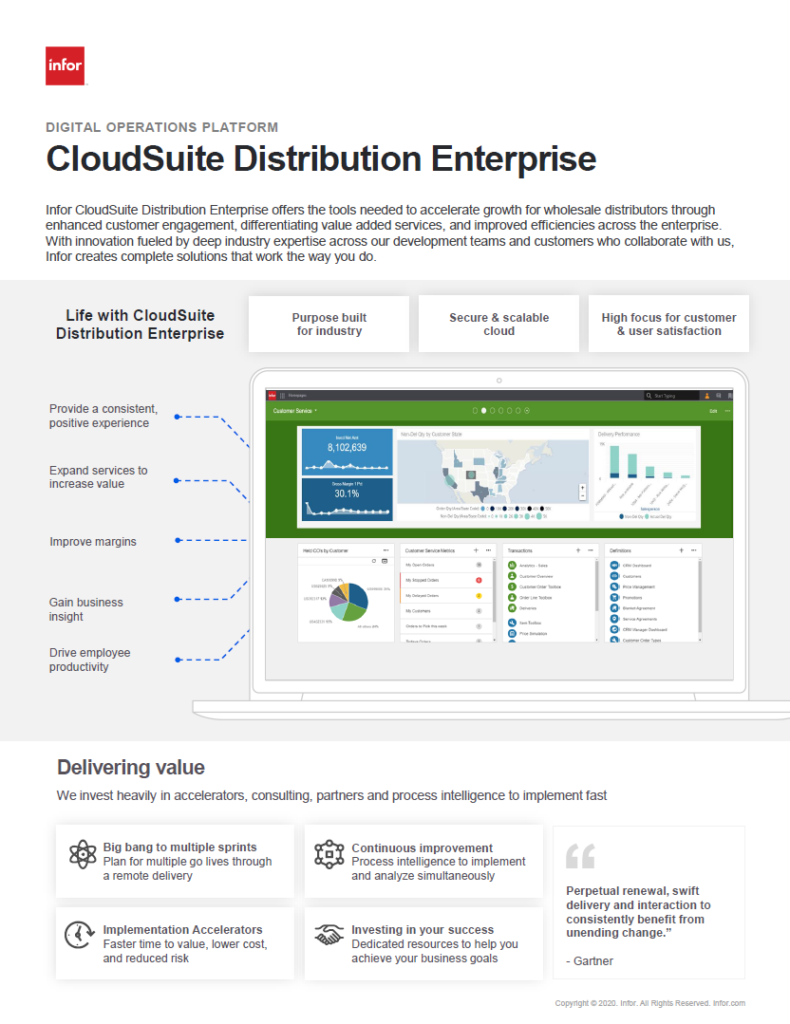Open Analytics - Sales icon in Transactions
The image size is (790, 1024).
[512, 566]
